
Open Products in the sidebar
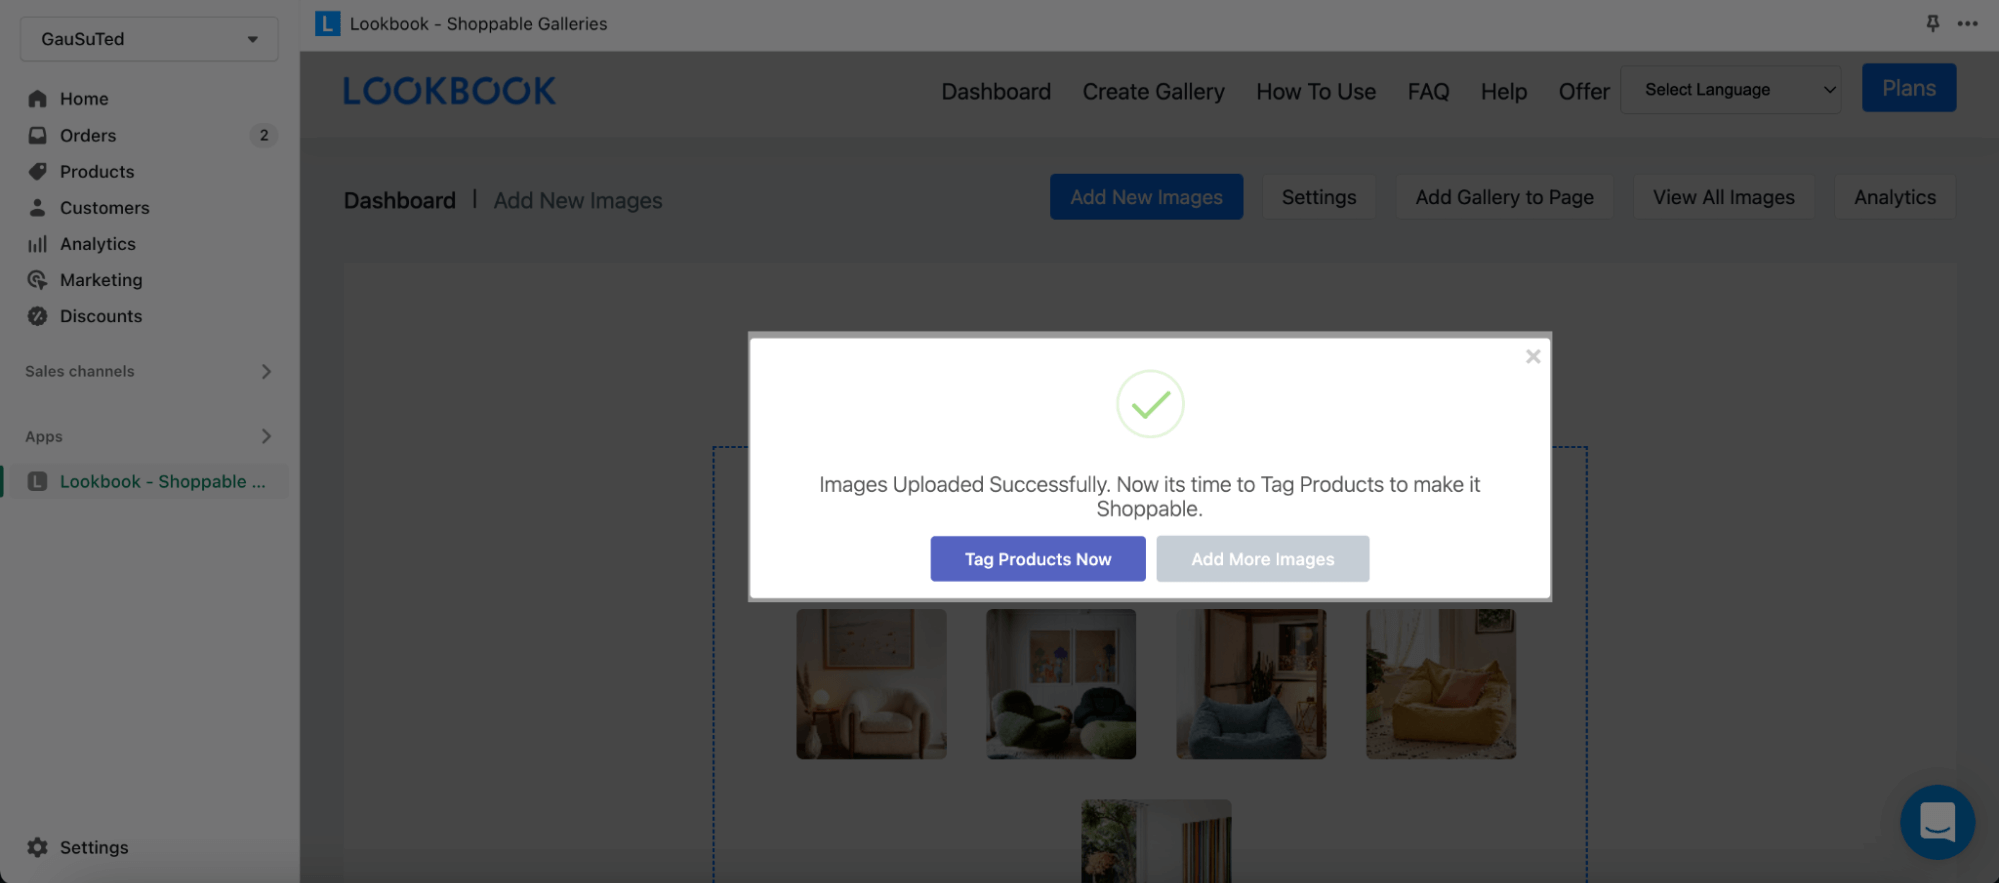click(97, 171)
